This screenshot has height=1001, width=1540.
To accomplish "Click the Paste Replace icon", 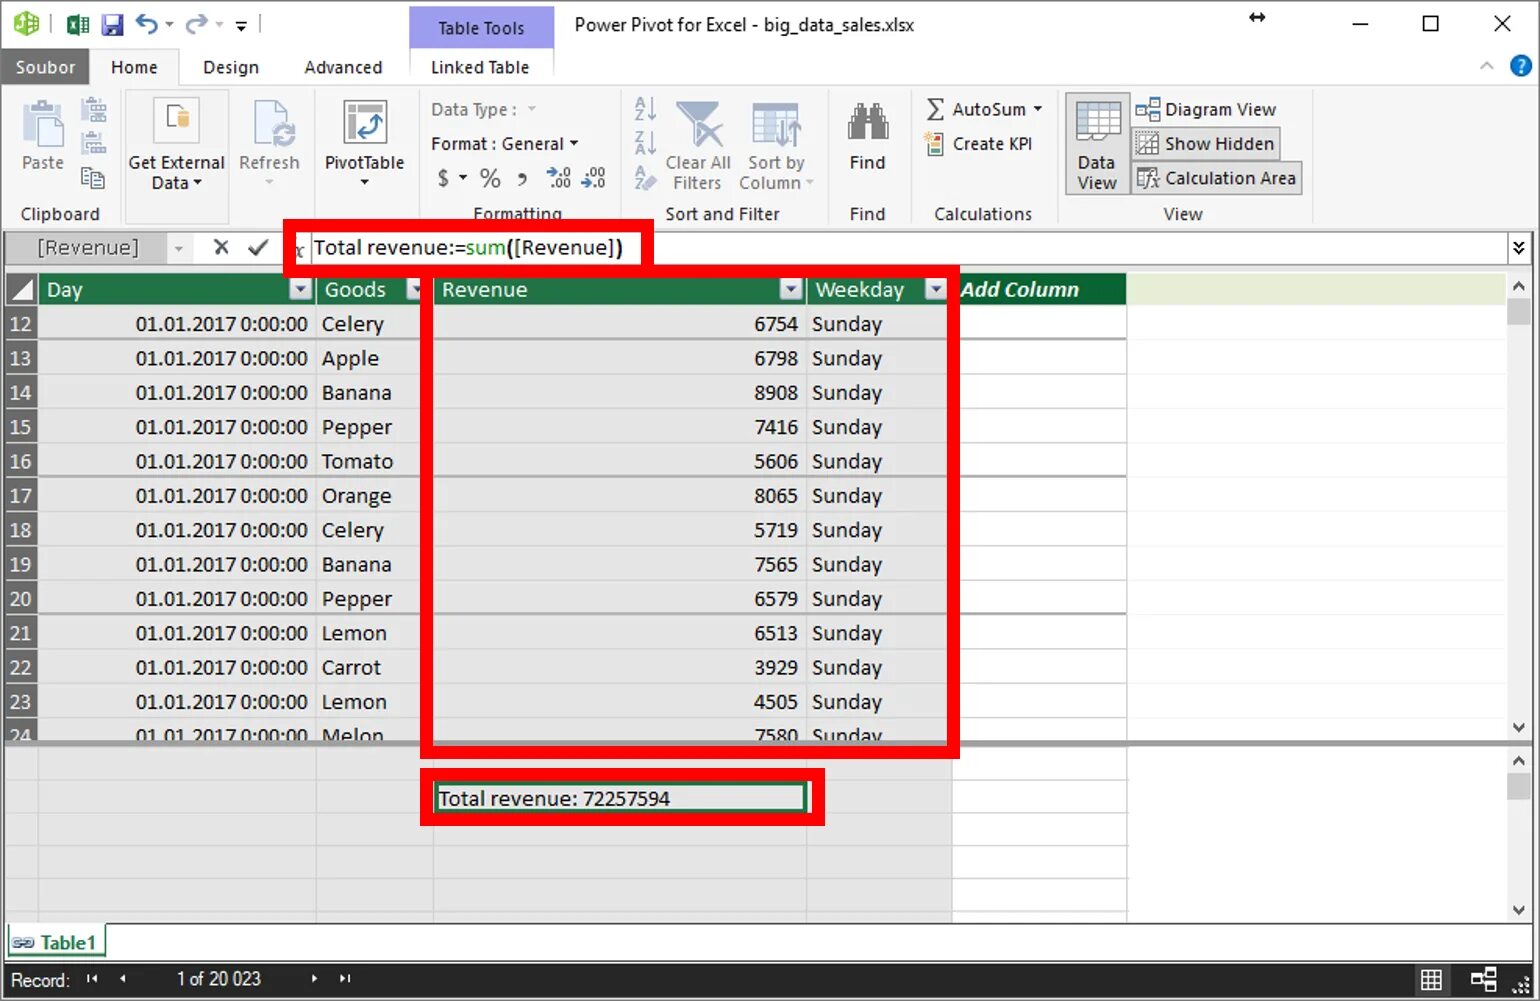I will (94, 143).
